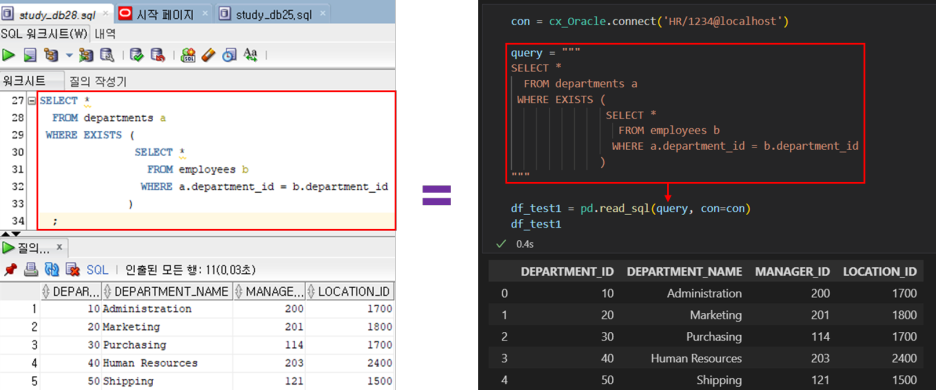
Task: Click the Marketing cell in the DataFrame output
Action: (x=716, y=315)
